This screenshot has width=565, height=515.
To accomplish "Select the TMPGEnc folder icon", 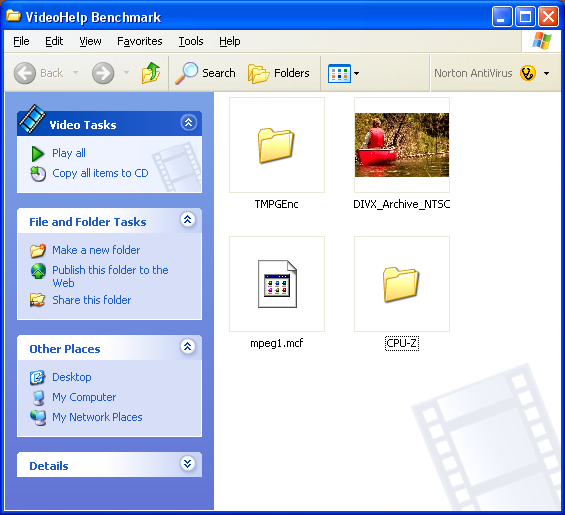I will tap(276, 145).
